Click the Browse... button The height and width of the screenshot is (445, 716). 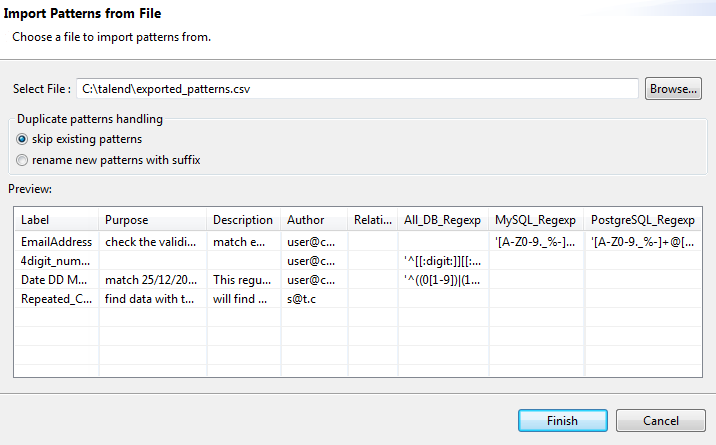(x=673, y=89)
